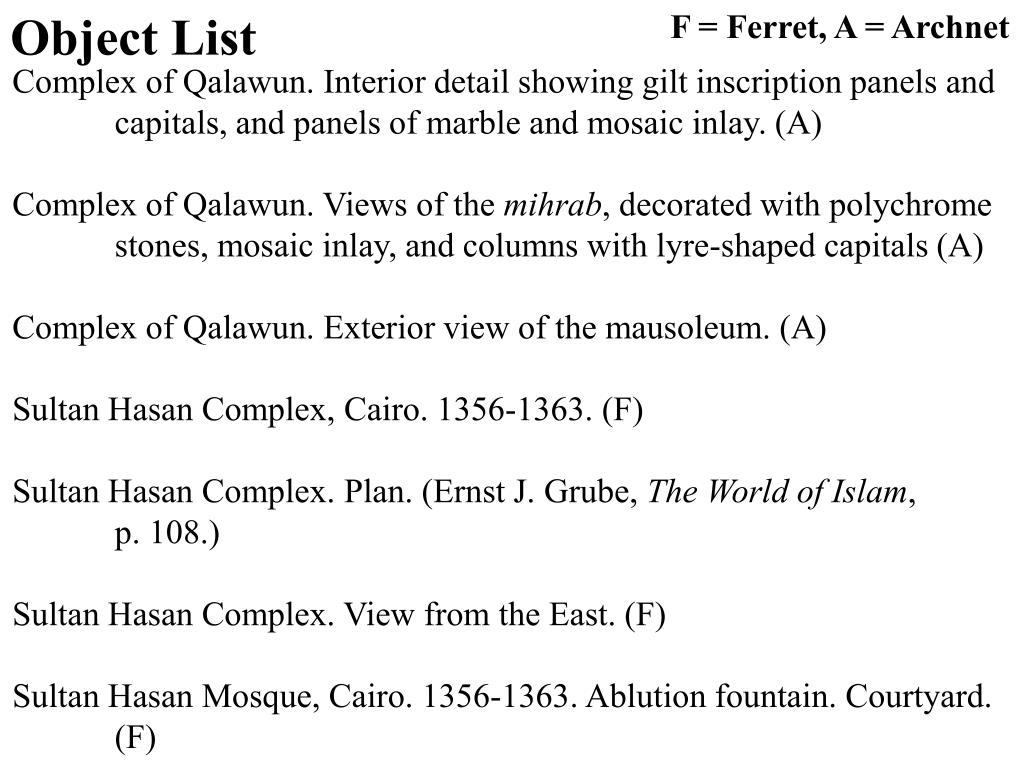Screen dimensions: 1024x768
Task: Click the '(A)' after 'mausoleum.'
Action: (x=803, y=328)
